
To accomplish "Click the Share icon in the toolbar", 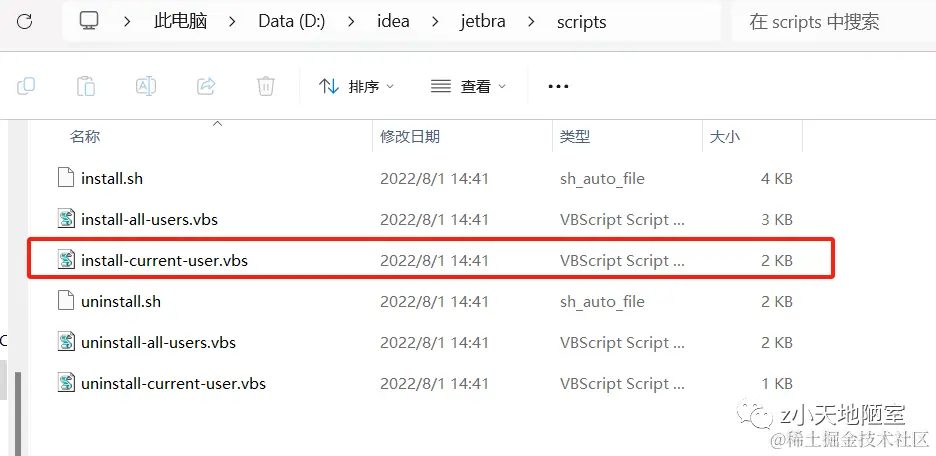I will coord(206,86).
